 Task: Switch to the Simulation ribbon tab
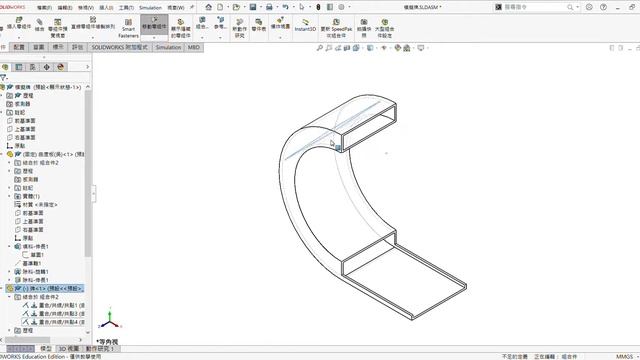pyautogui.click(x=168, y=47)
